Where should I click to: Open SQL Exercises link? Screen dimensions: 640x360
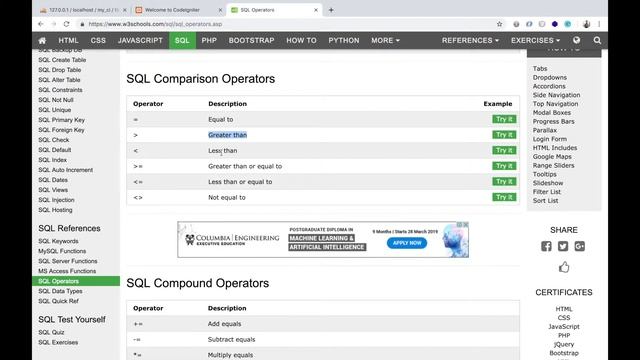(58, 342)
